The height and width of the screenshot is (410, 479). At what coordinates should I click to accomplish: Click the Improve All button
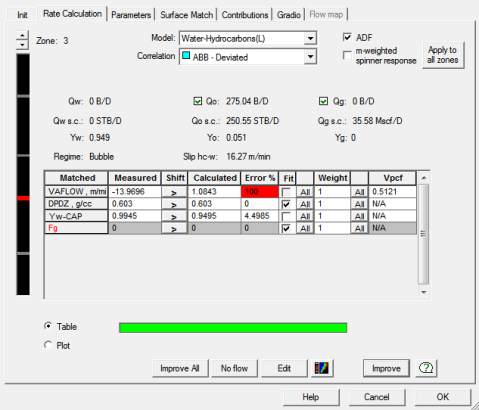point(180,368)
